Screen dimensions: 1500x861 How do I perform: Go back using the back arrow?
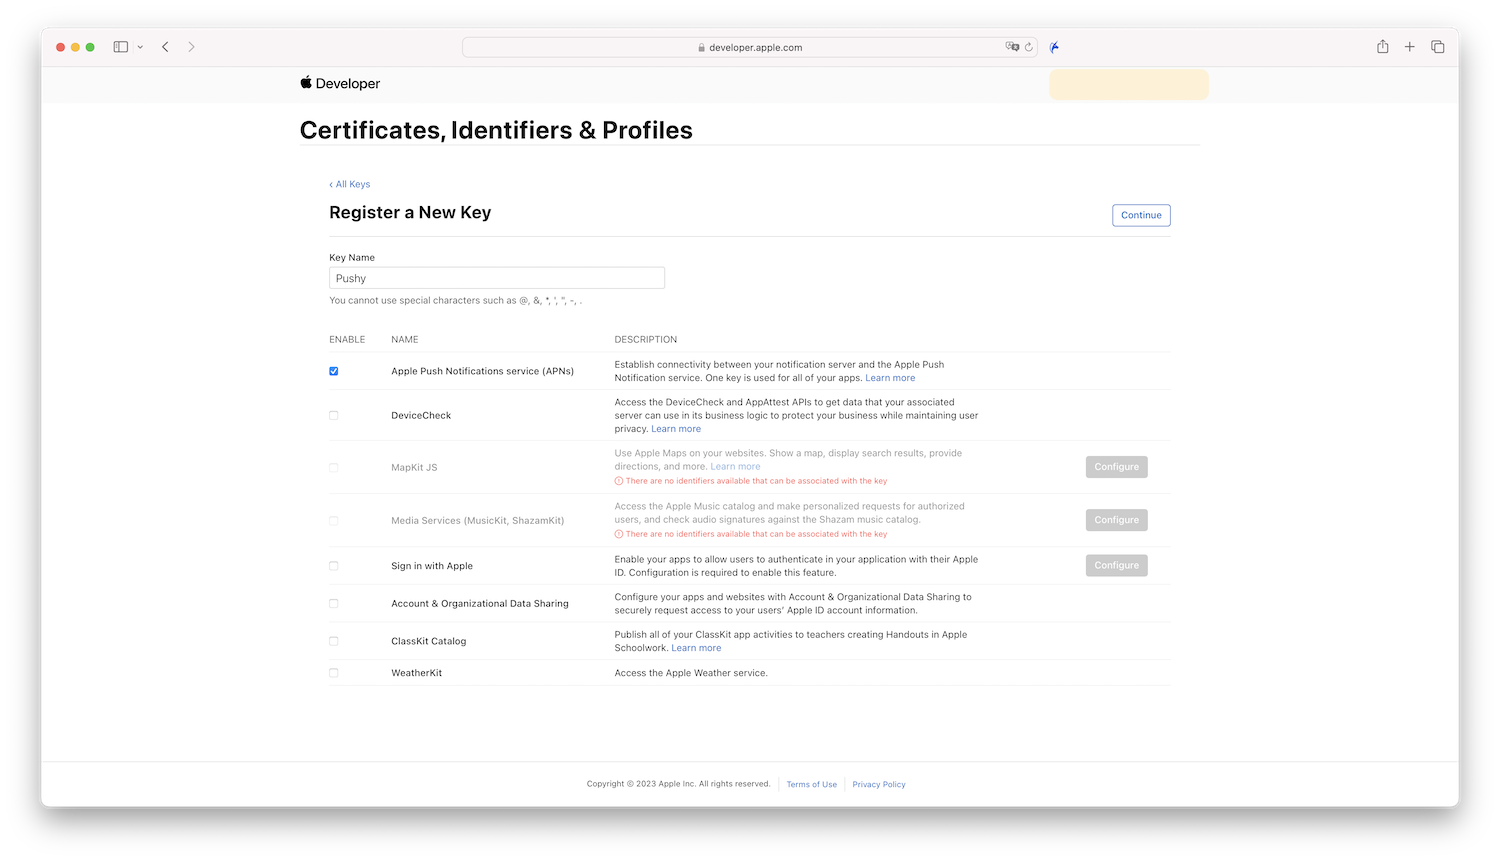coord(166,47)
